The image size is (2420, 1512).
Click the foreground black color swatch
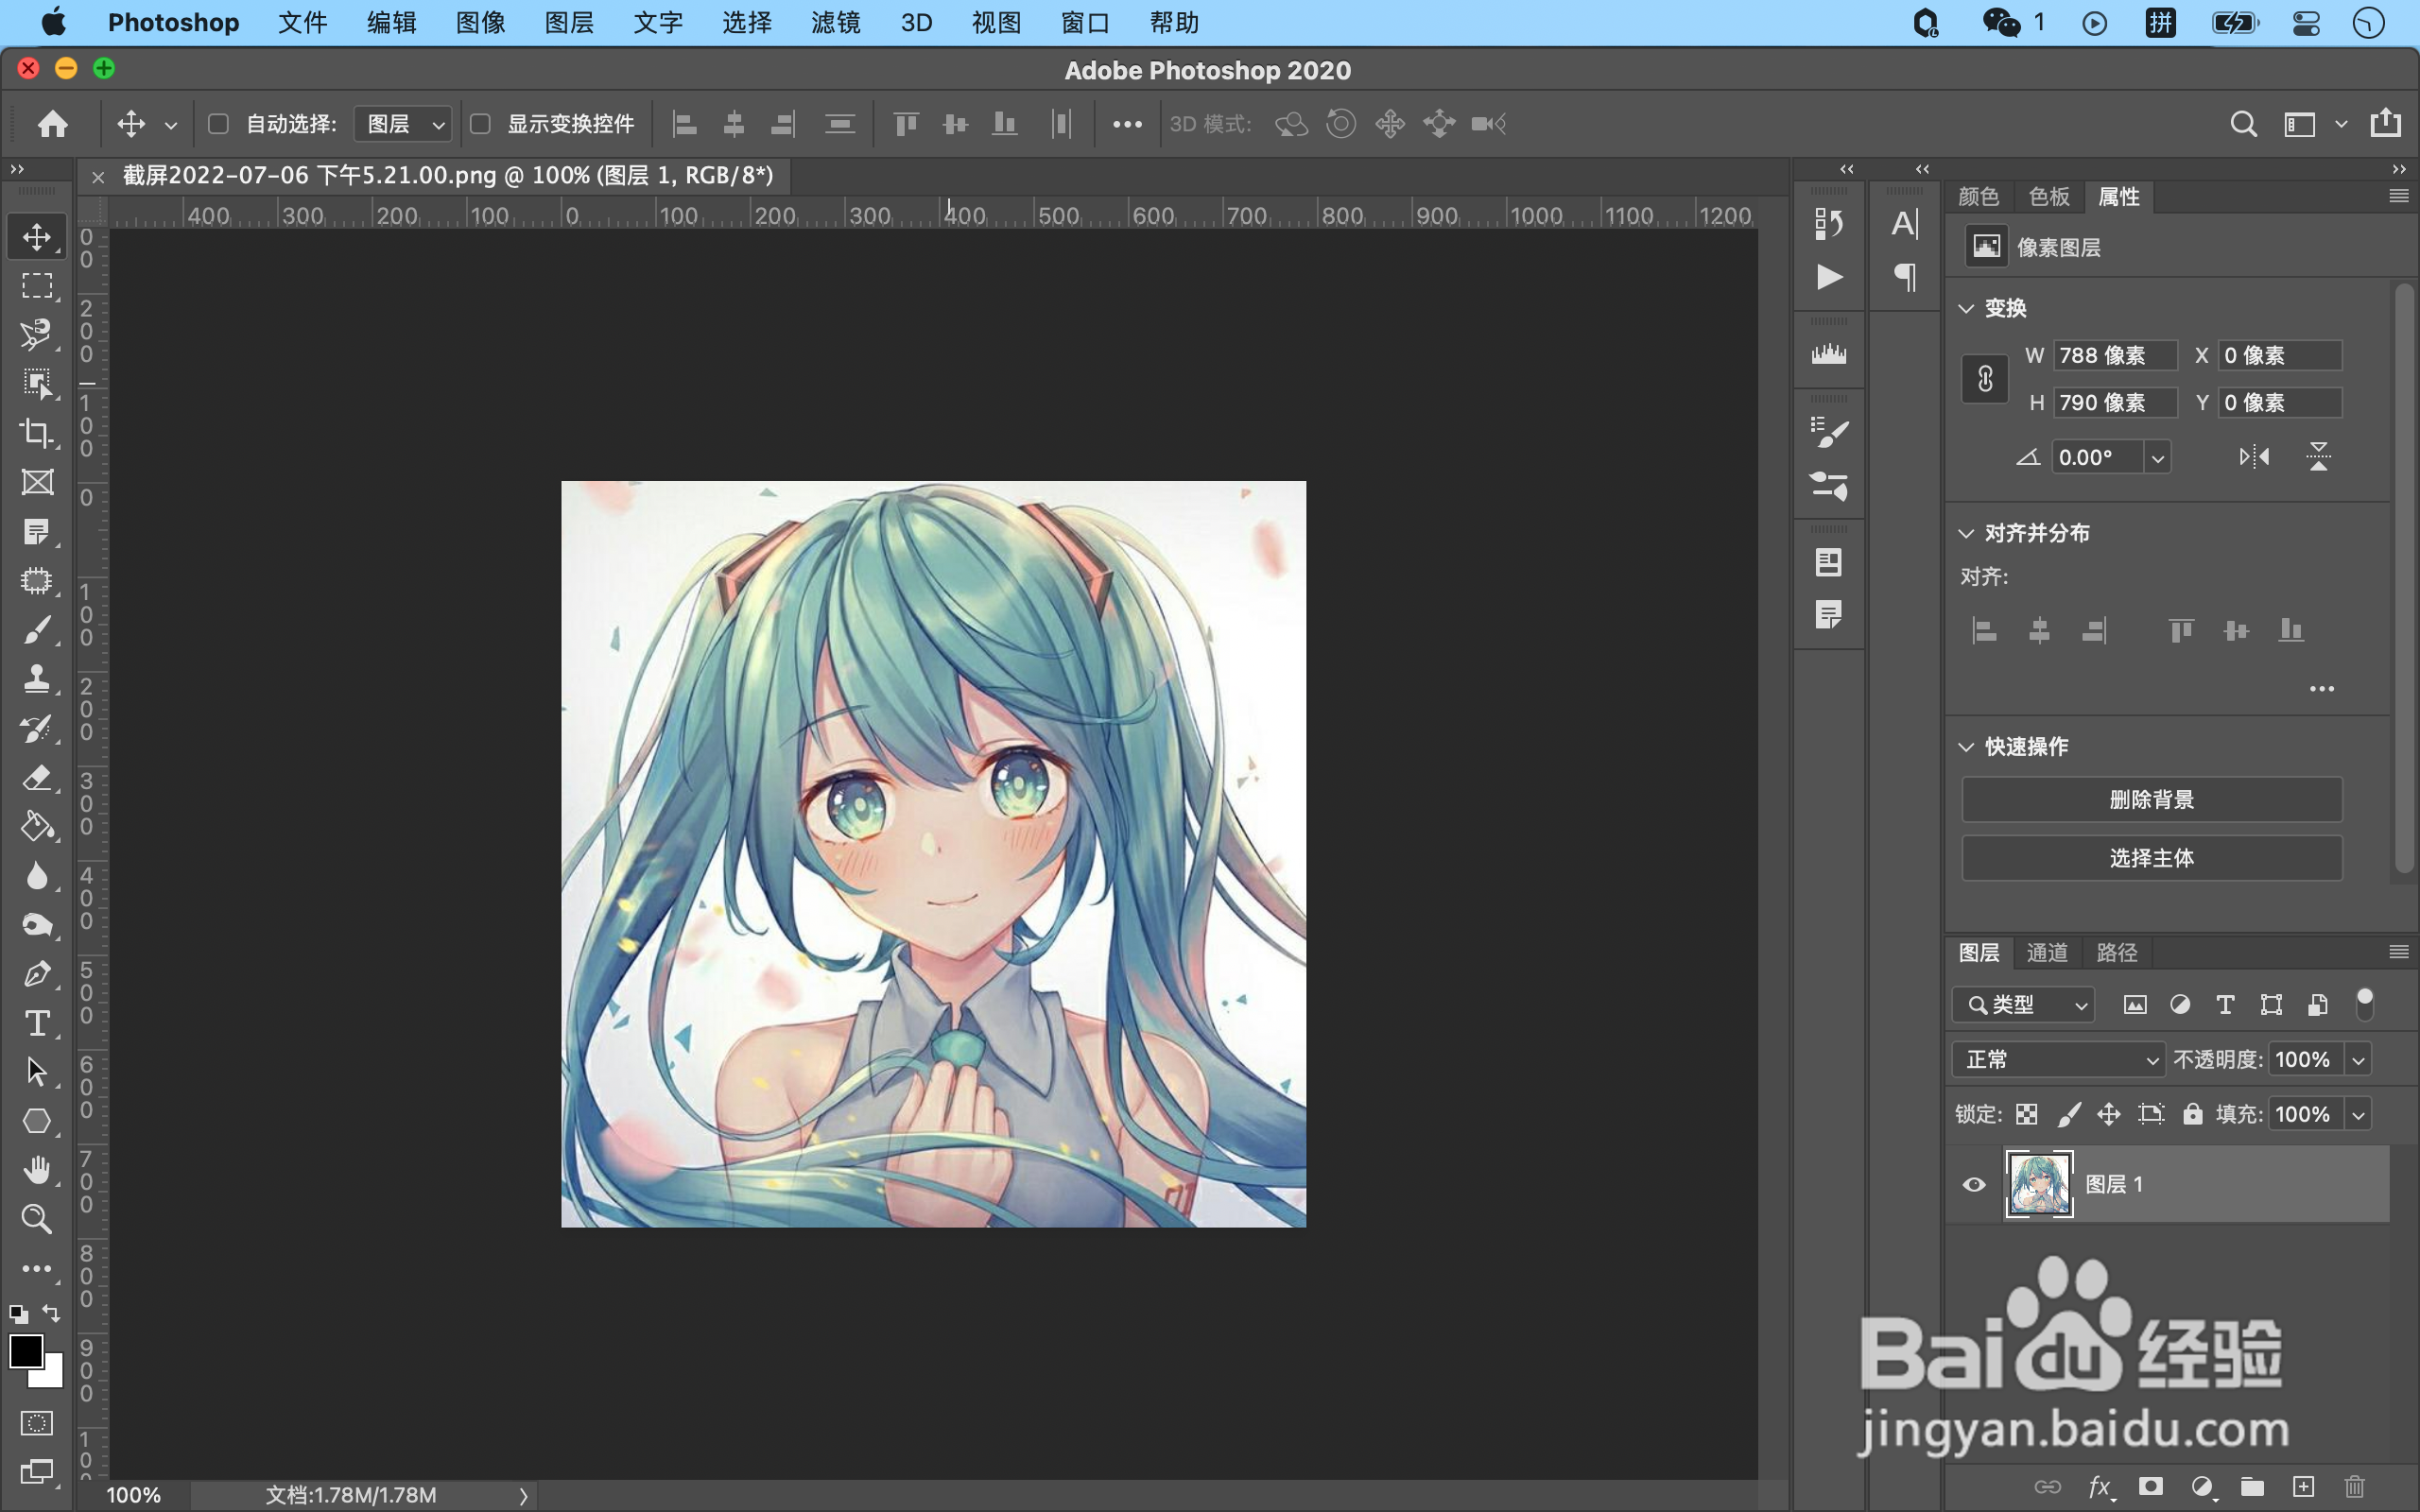26,1351
